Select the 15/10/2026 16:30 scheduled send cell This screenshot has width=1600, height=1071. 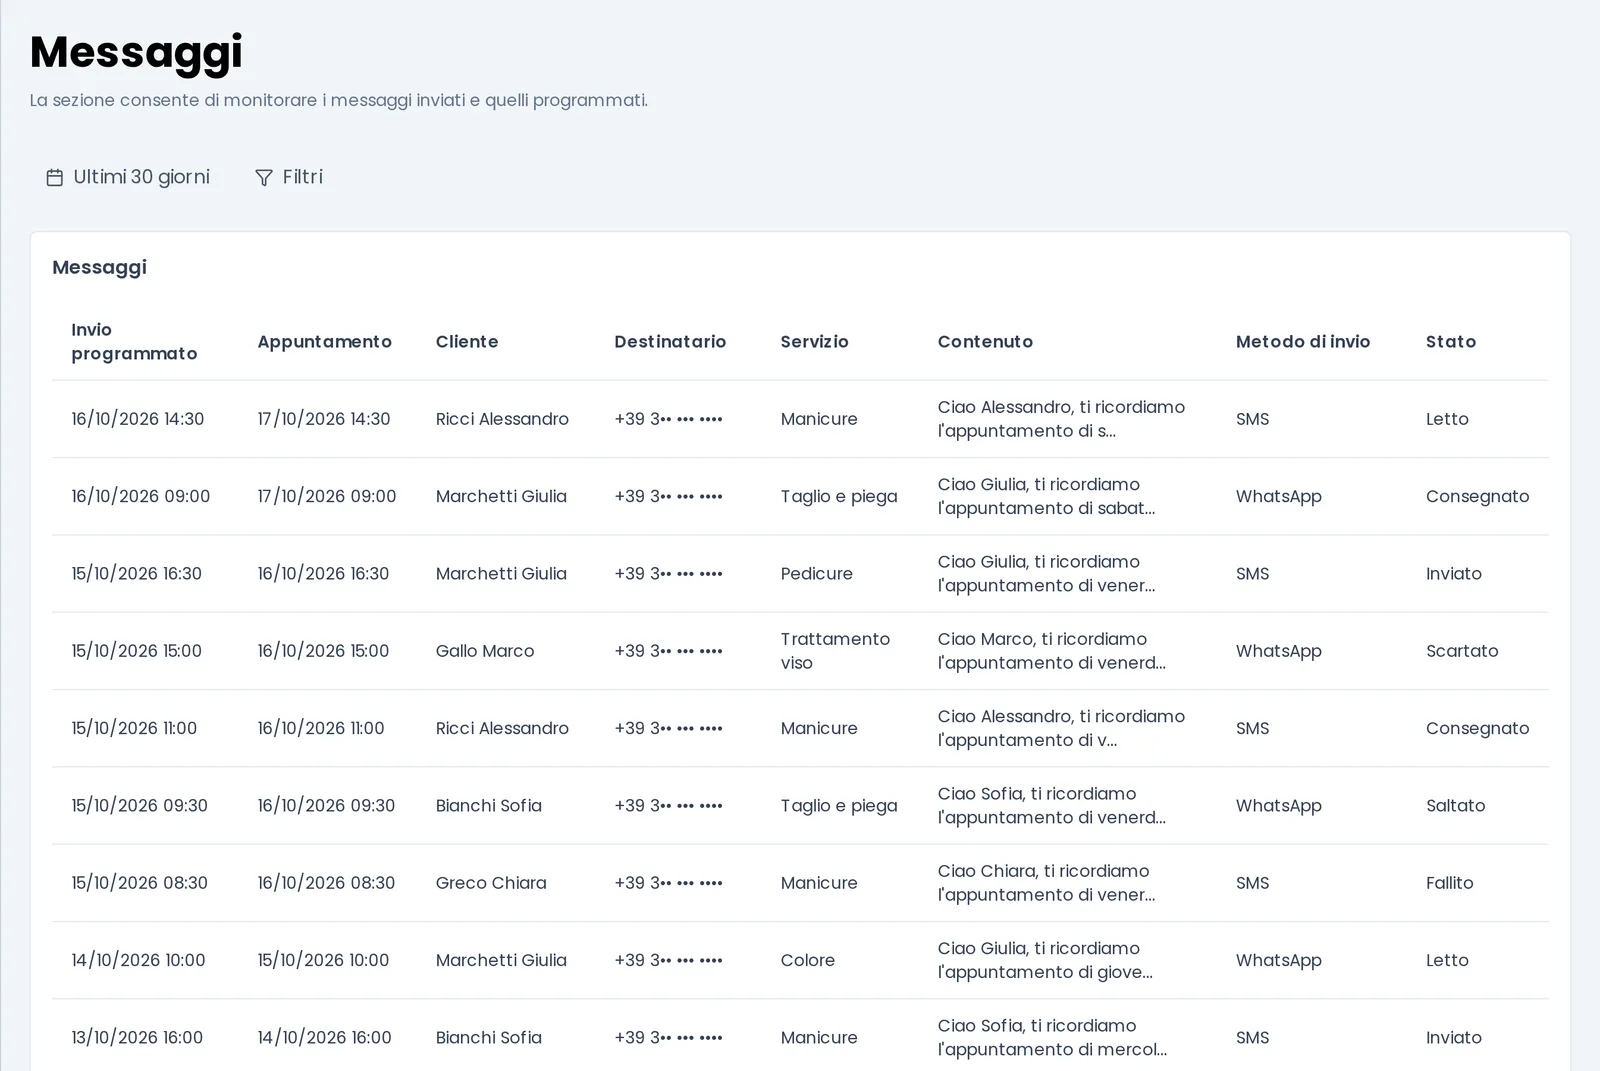tap(136, 574)
